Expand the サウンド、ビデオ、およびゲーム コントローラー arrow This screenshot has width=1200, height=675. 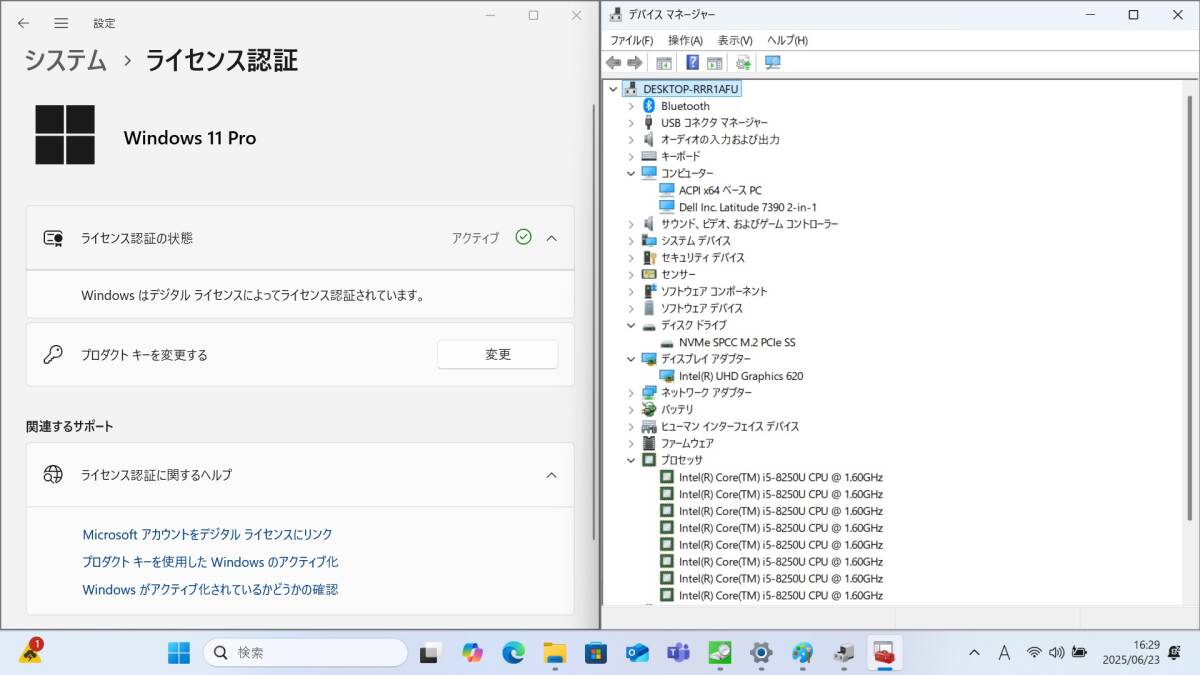pos(631,224)
